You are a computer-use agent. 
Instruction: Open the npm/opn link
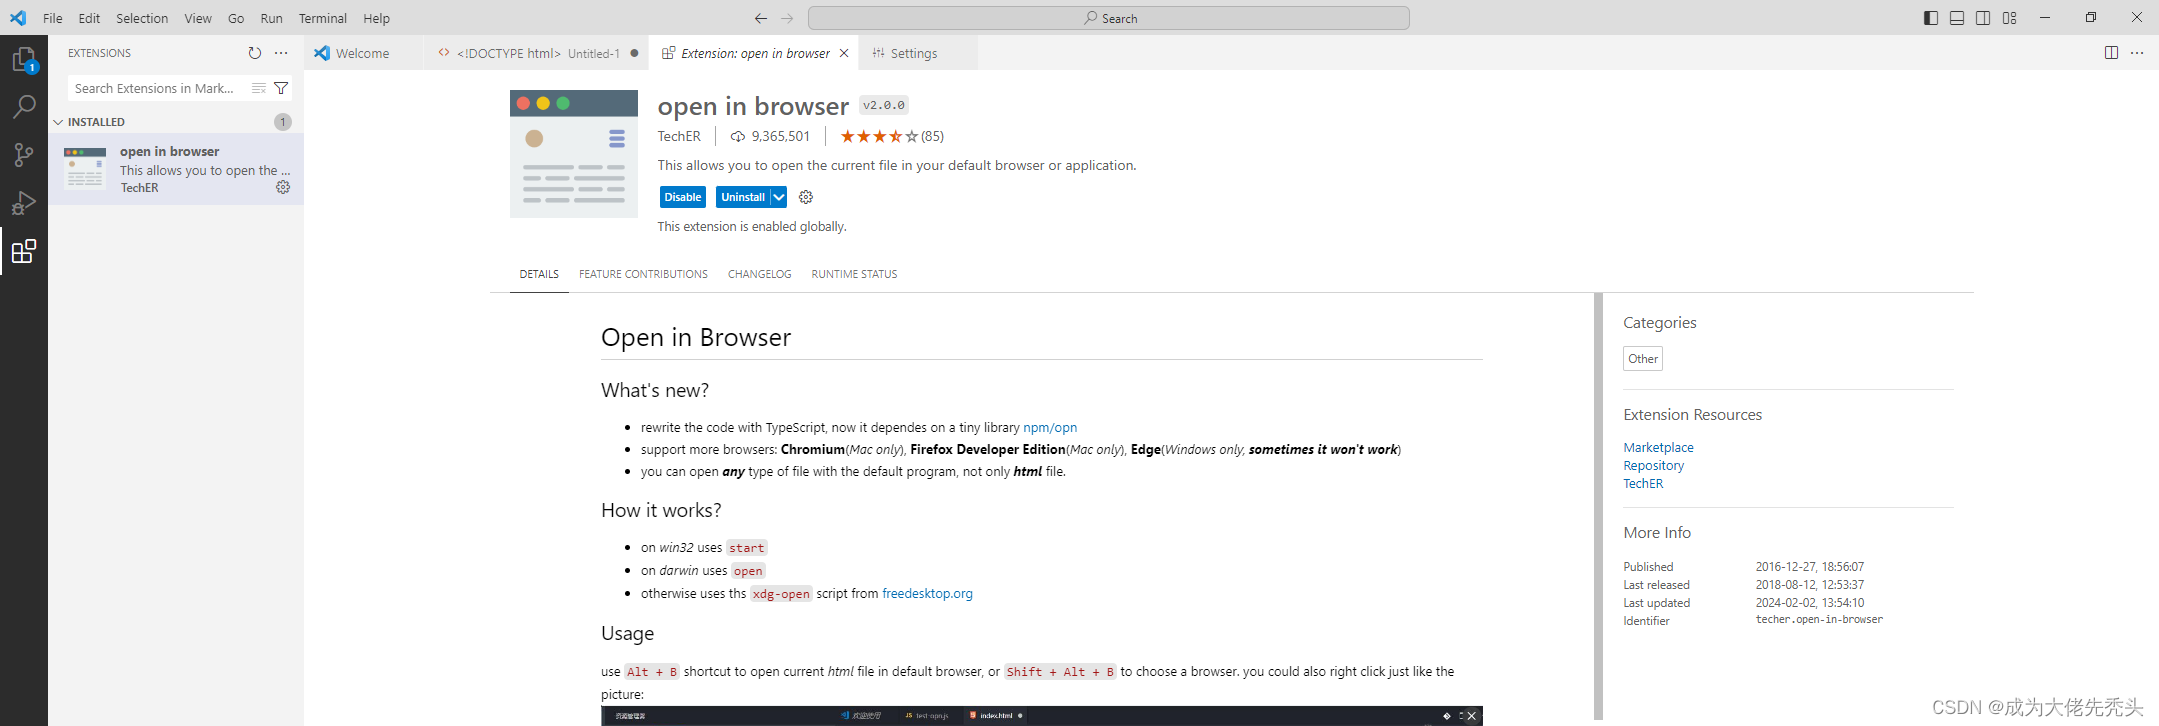(1050, 427)
